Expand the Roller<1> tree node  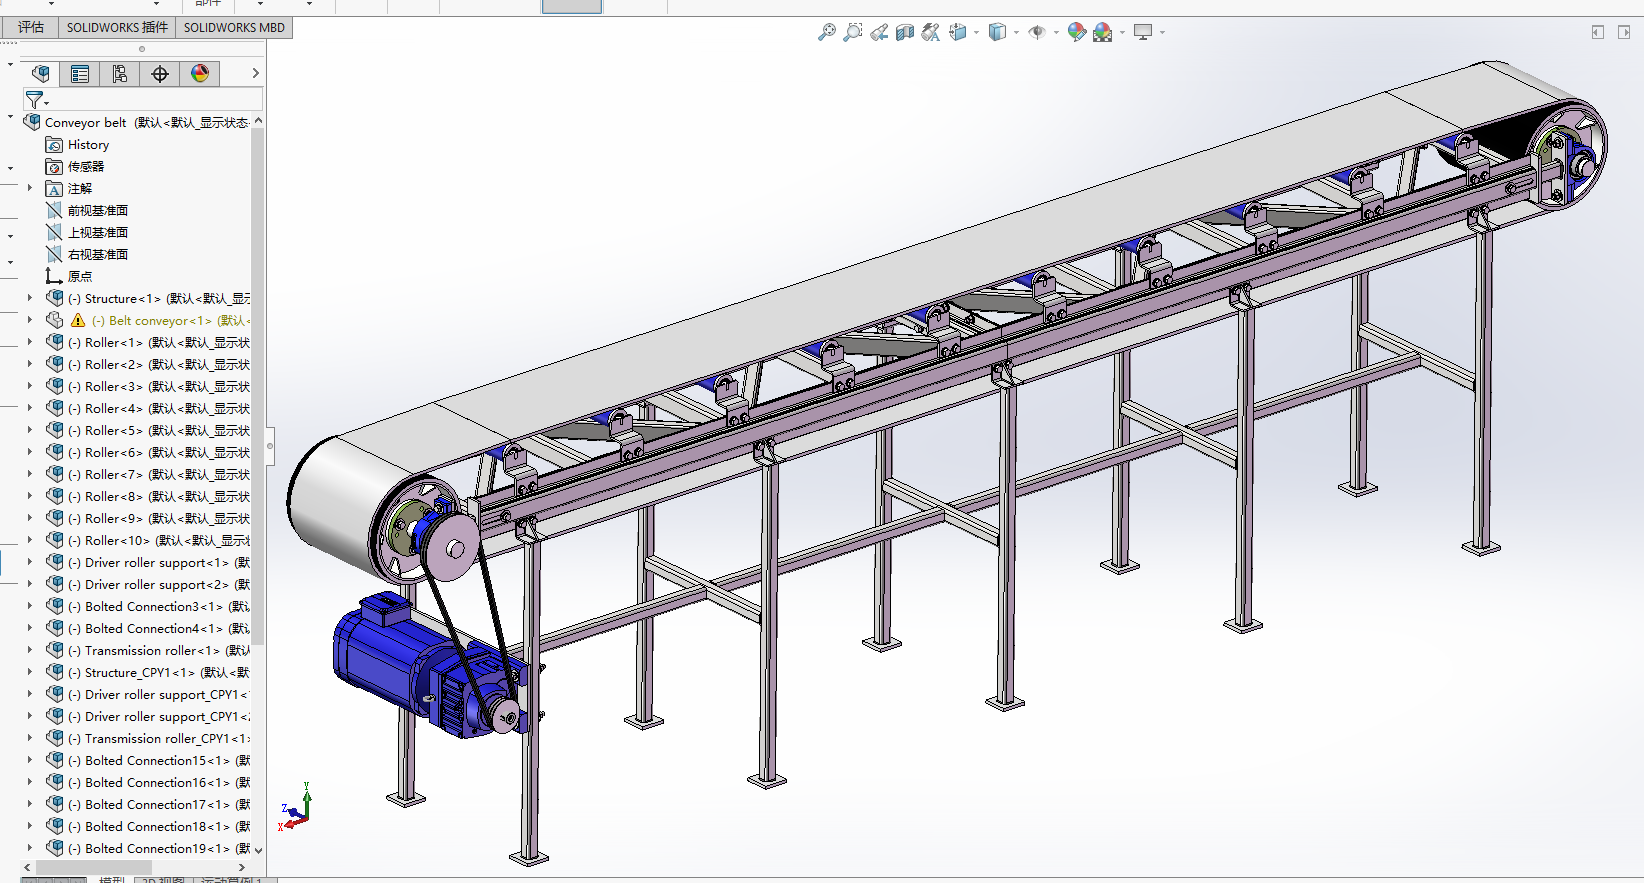[29, 342]
